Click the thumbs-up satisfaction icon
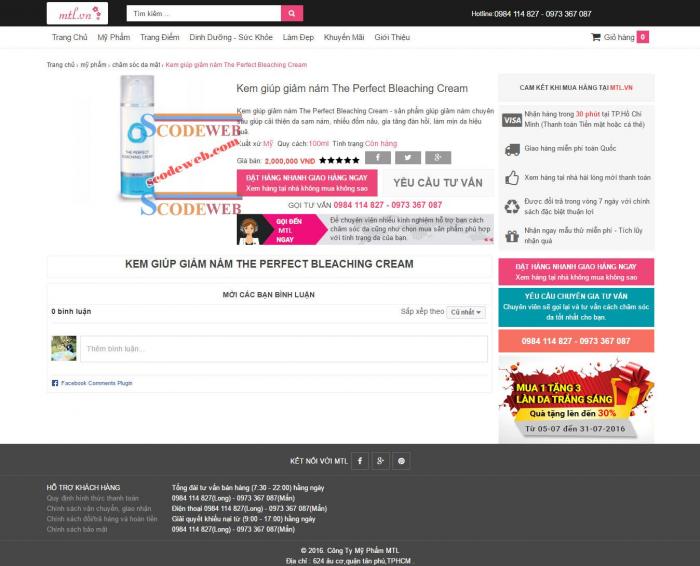Viewport: 700px width, 566px height. pyautogui.click(x=512, y=178)
